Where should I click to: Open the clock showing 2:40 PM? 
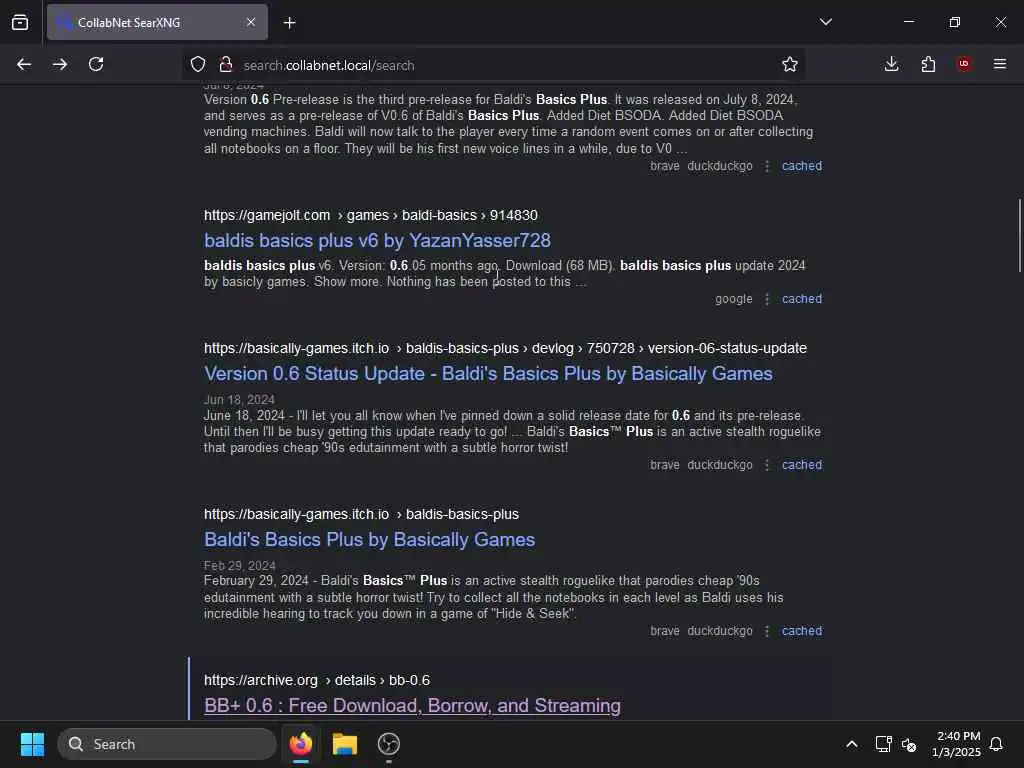coord(956,744)
